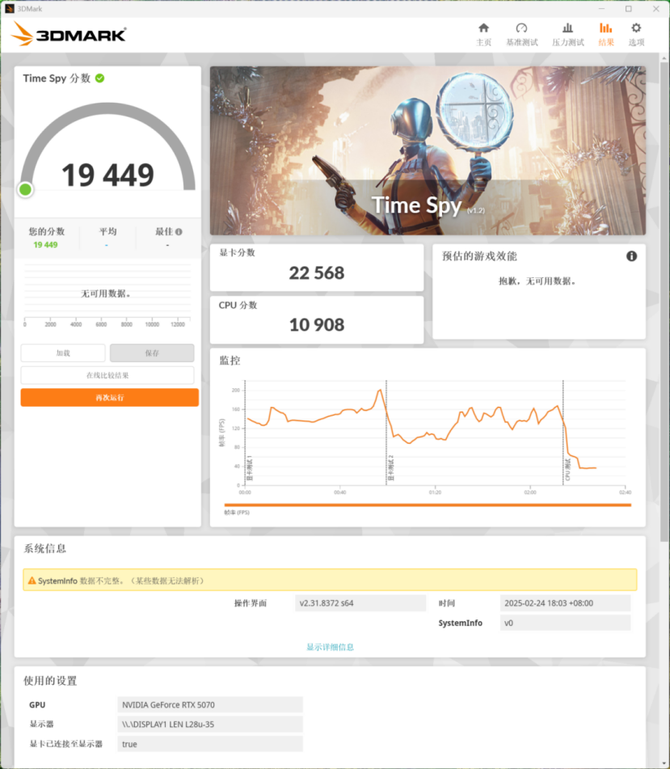Click the 抱歉, 无可用数据 message

tap(538, 281)
